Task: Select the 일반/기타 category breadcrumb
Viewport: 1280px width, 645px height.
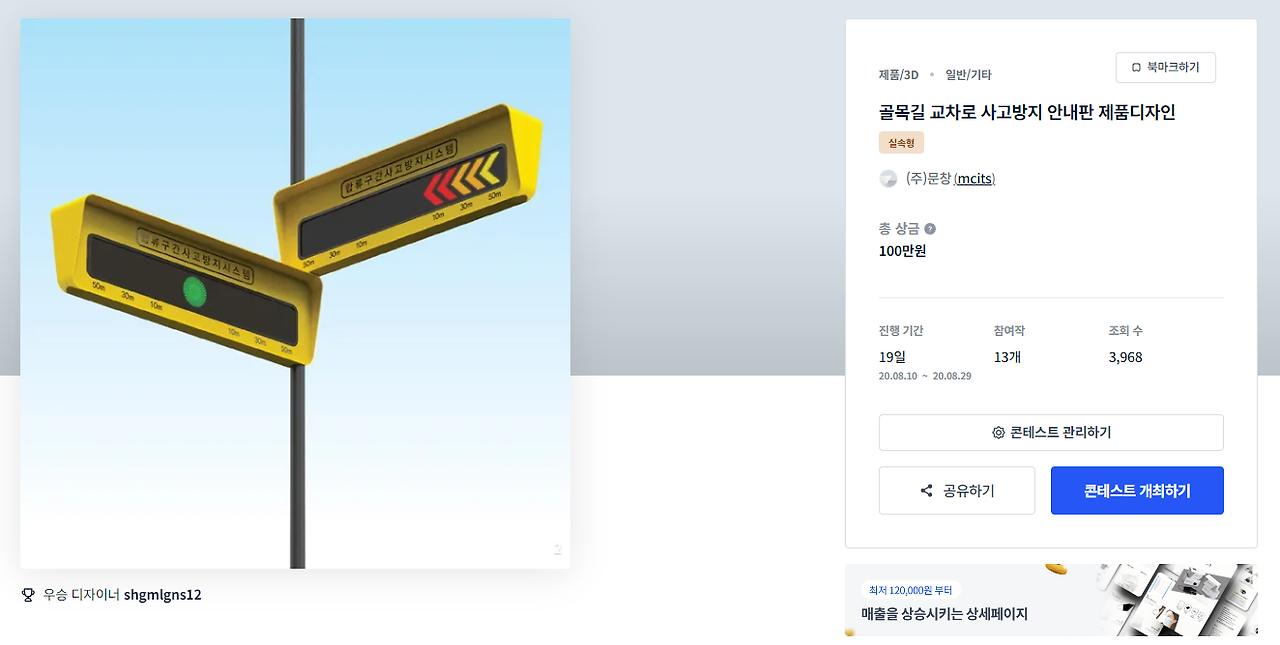Action: pyautogui.click(x=968, y=75)
